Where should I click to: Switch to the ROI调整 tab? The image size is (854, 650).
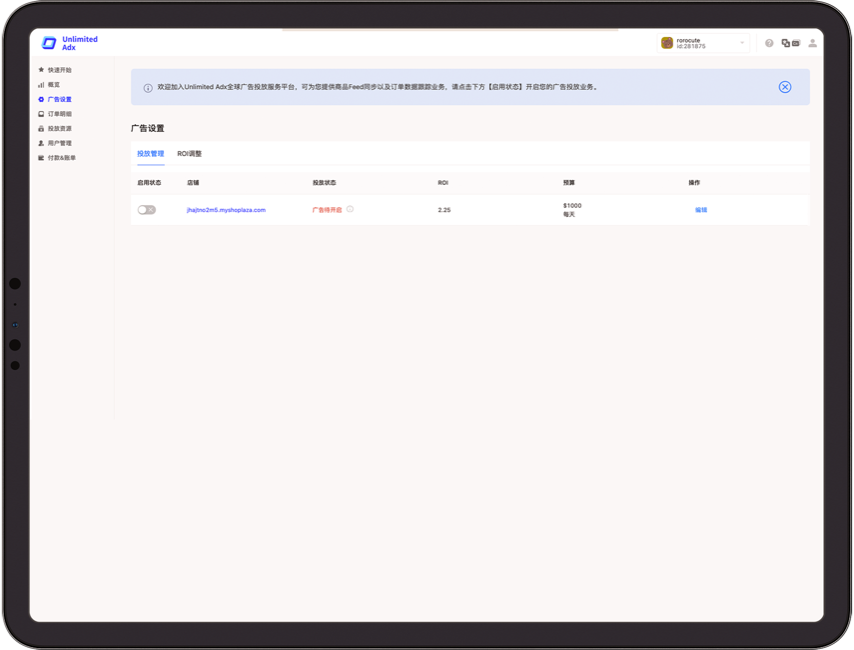189,154
